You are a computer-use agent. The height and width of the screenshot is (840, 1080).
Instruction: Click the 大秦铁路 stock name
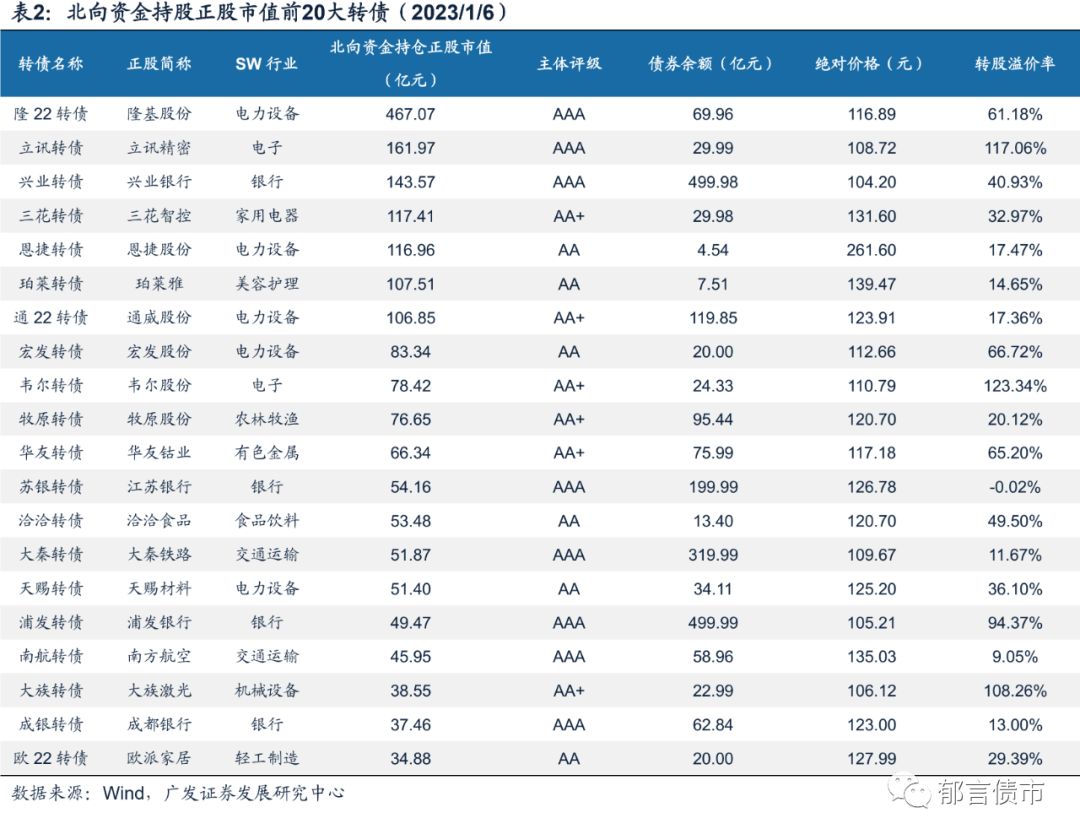(x=159, y=554)
